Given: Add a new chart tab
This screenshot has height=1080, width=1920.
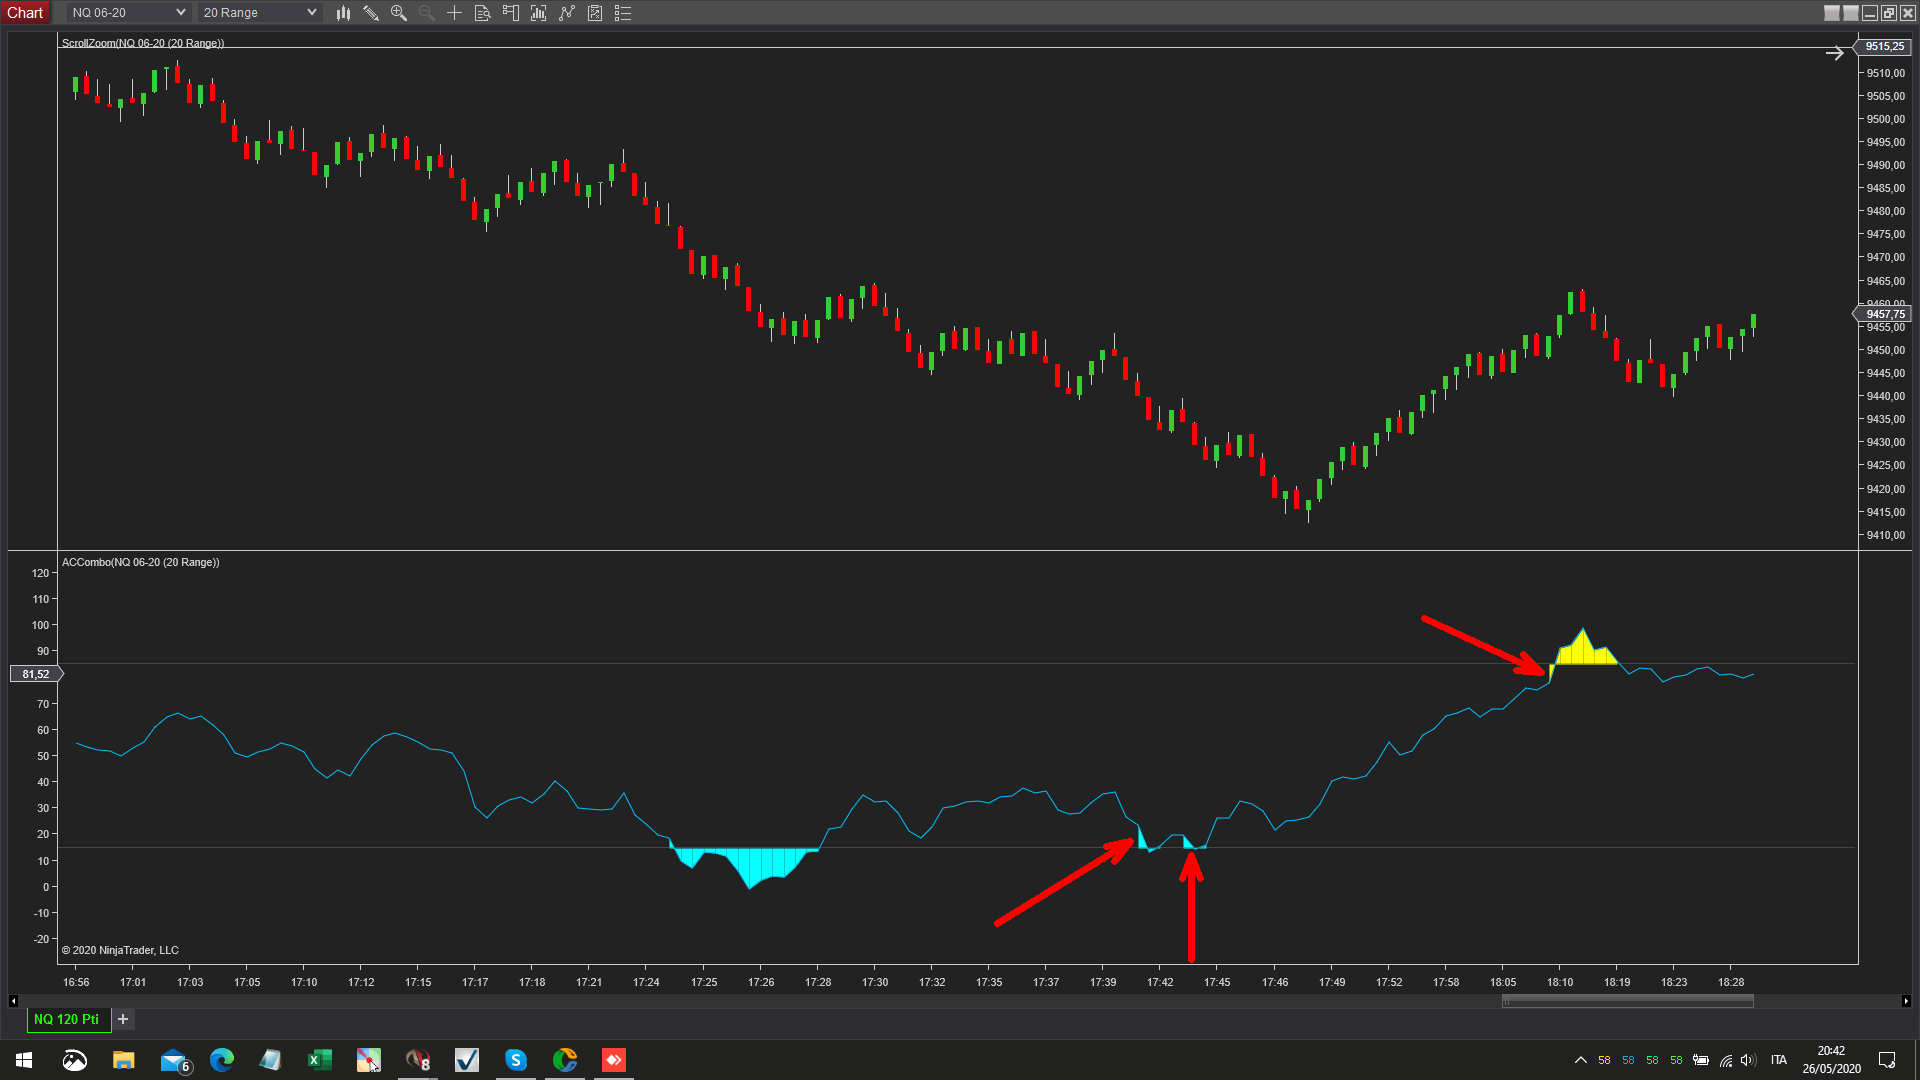Looking at the screenshot, I should pos(123,1019).
